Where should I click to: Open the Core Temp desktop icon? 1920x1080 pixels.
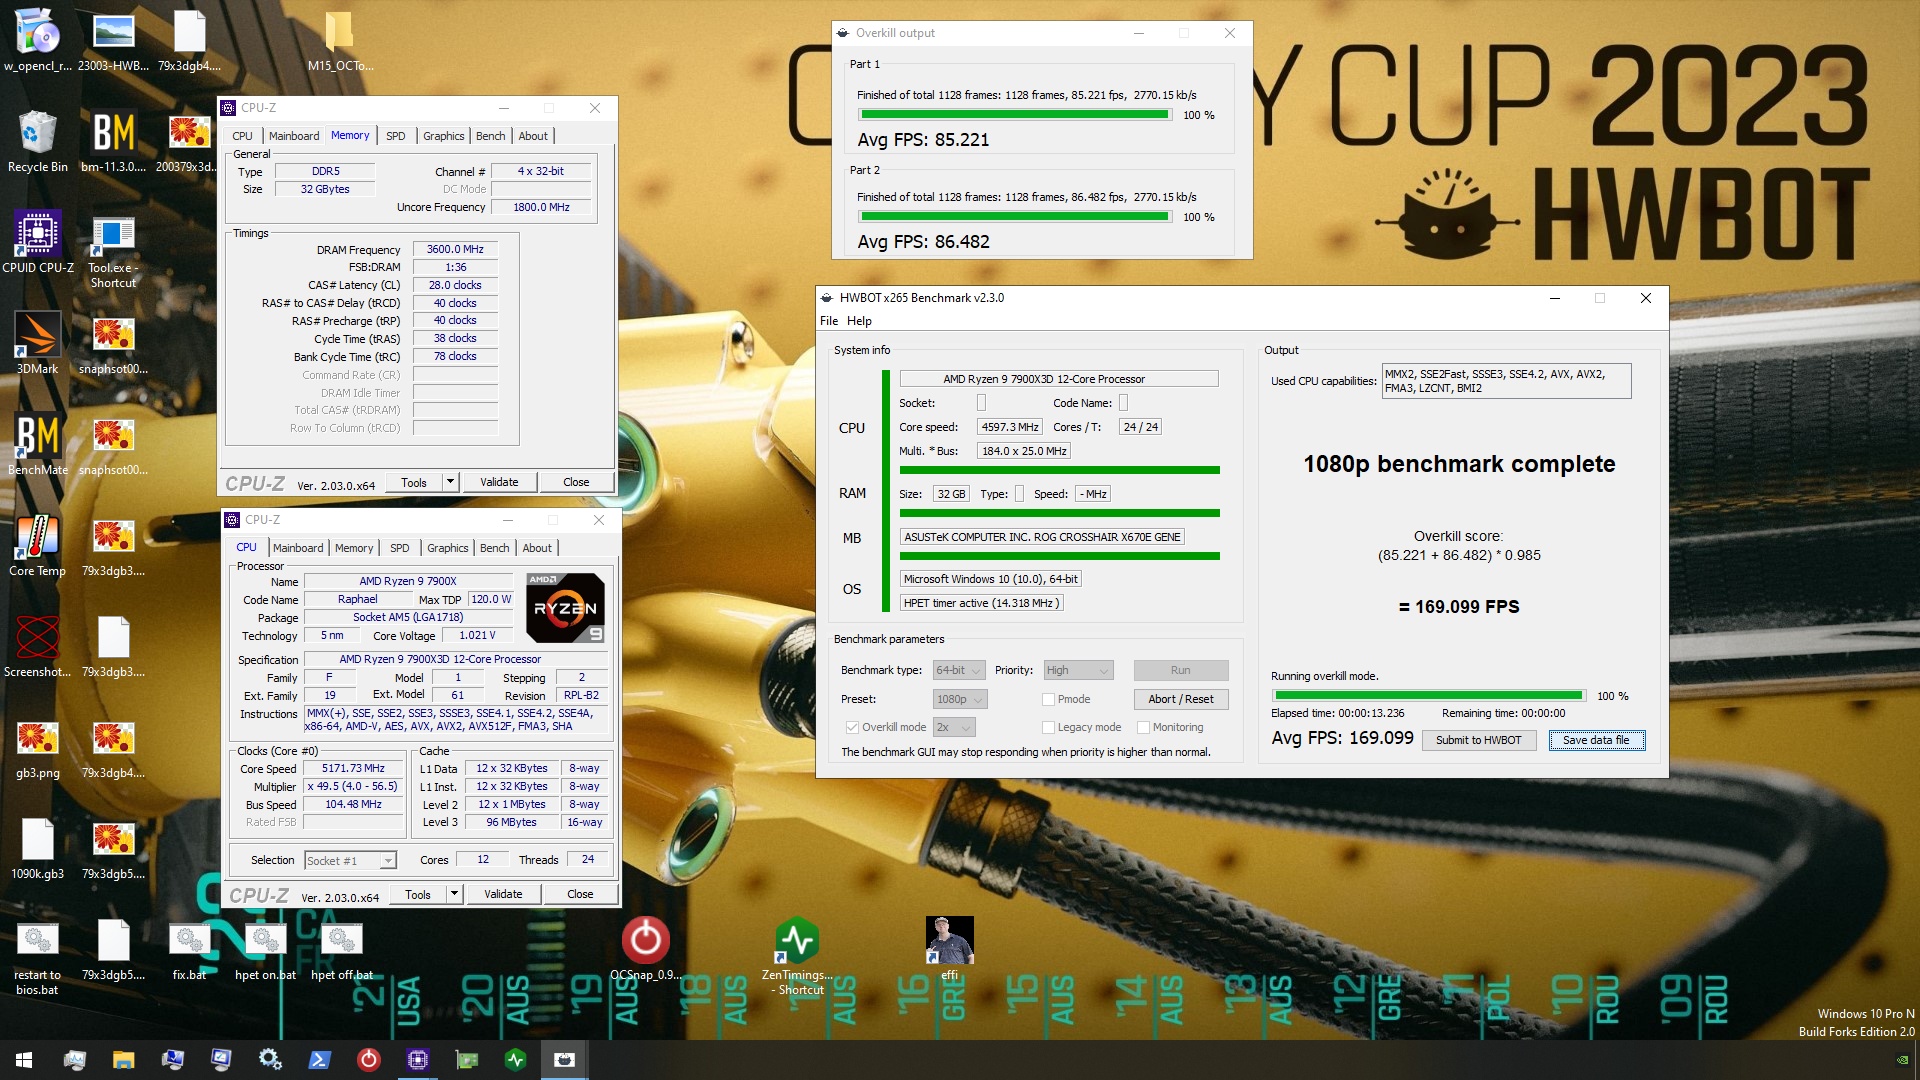point(38,544)
